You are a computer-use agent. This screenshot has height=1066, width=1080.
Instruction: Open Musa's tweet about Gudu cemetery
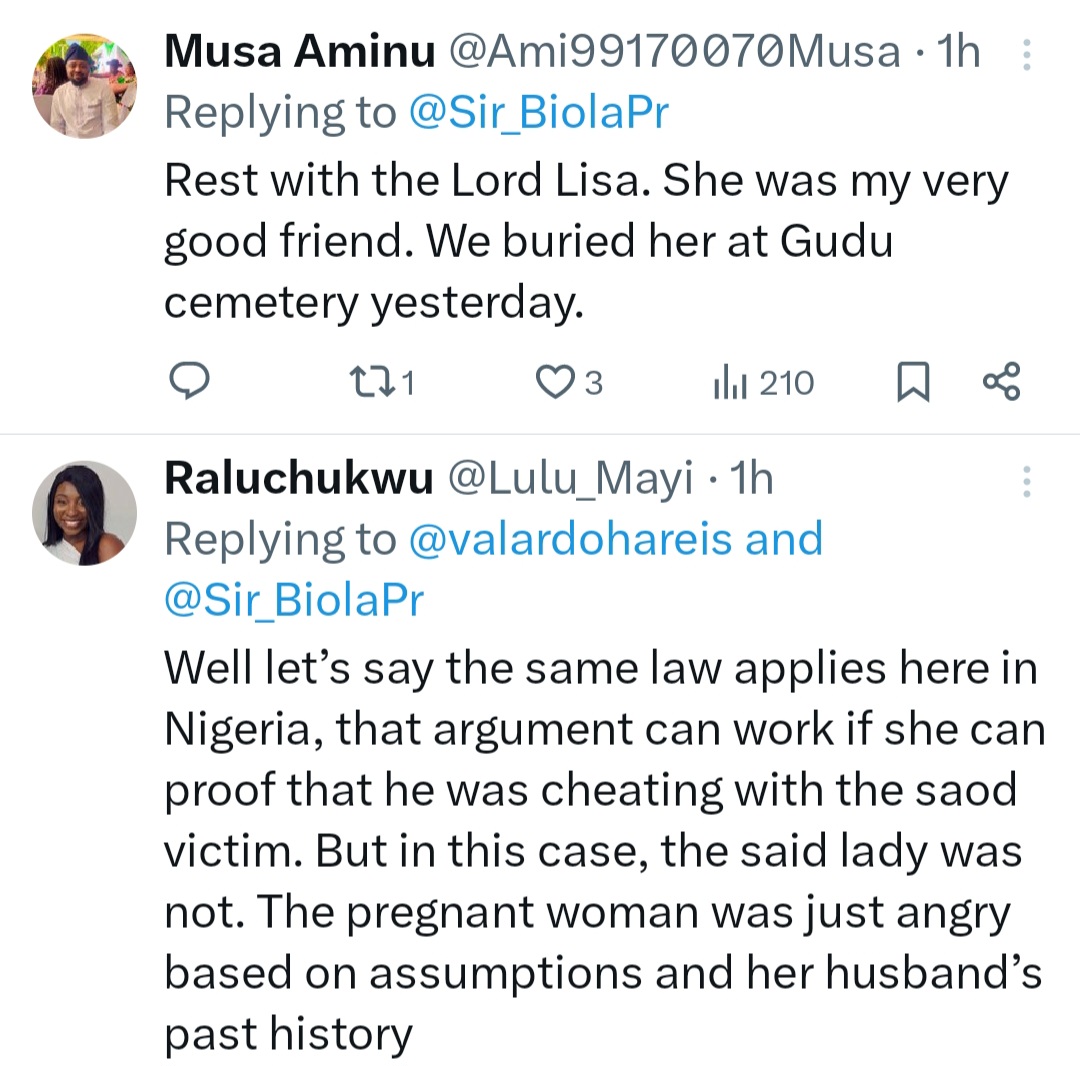tap(585, 242)
